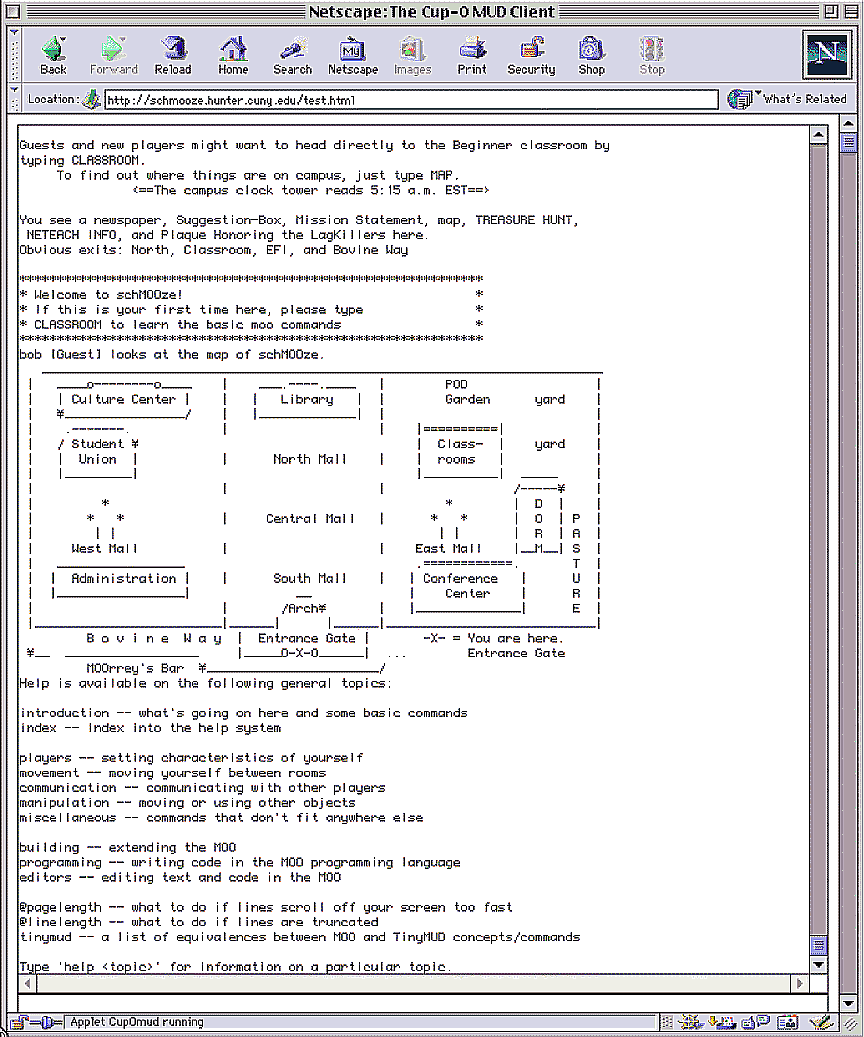Click the 'Welcome to schMOOze!' line
This screenshot has width=864, height=1037.
coord(108,295)
